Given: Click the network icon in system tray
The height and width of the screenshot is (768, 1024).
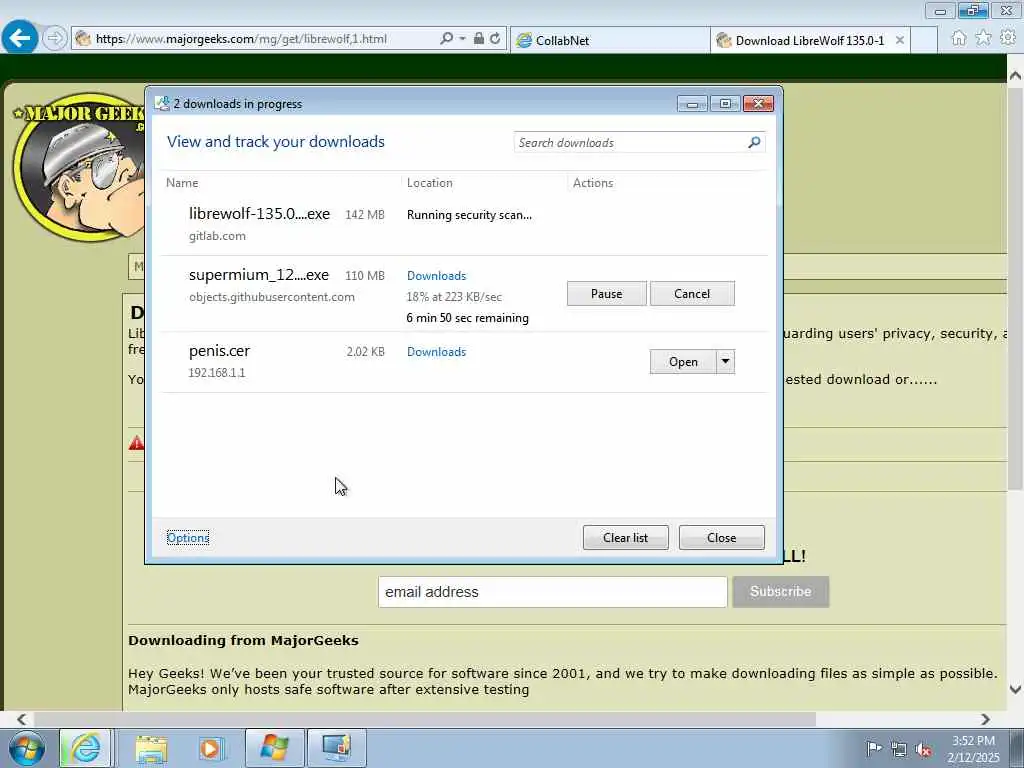Looking at the screenshot, I should (x=899, y=749).
